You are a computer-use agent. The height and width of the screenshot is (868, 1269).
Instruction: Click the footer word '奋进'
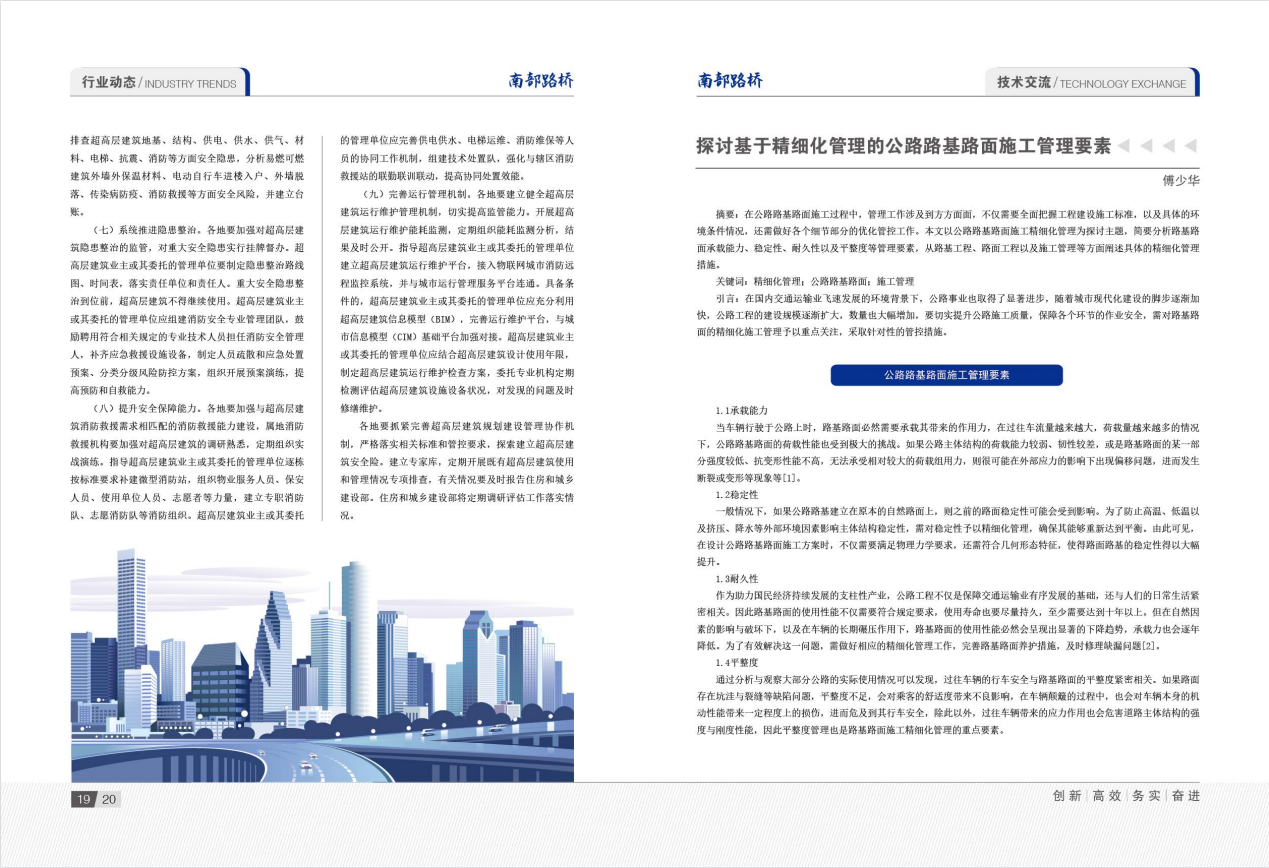tap(1185, 796)
